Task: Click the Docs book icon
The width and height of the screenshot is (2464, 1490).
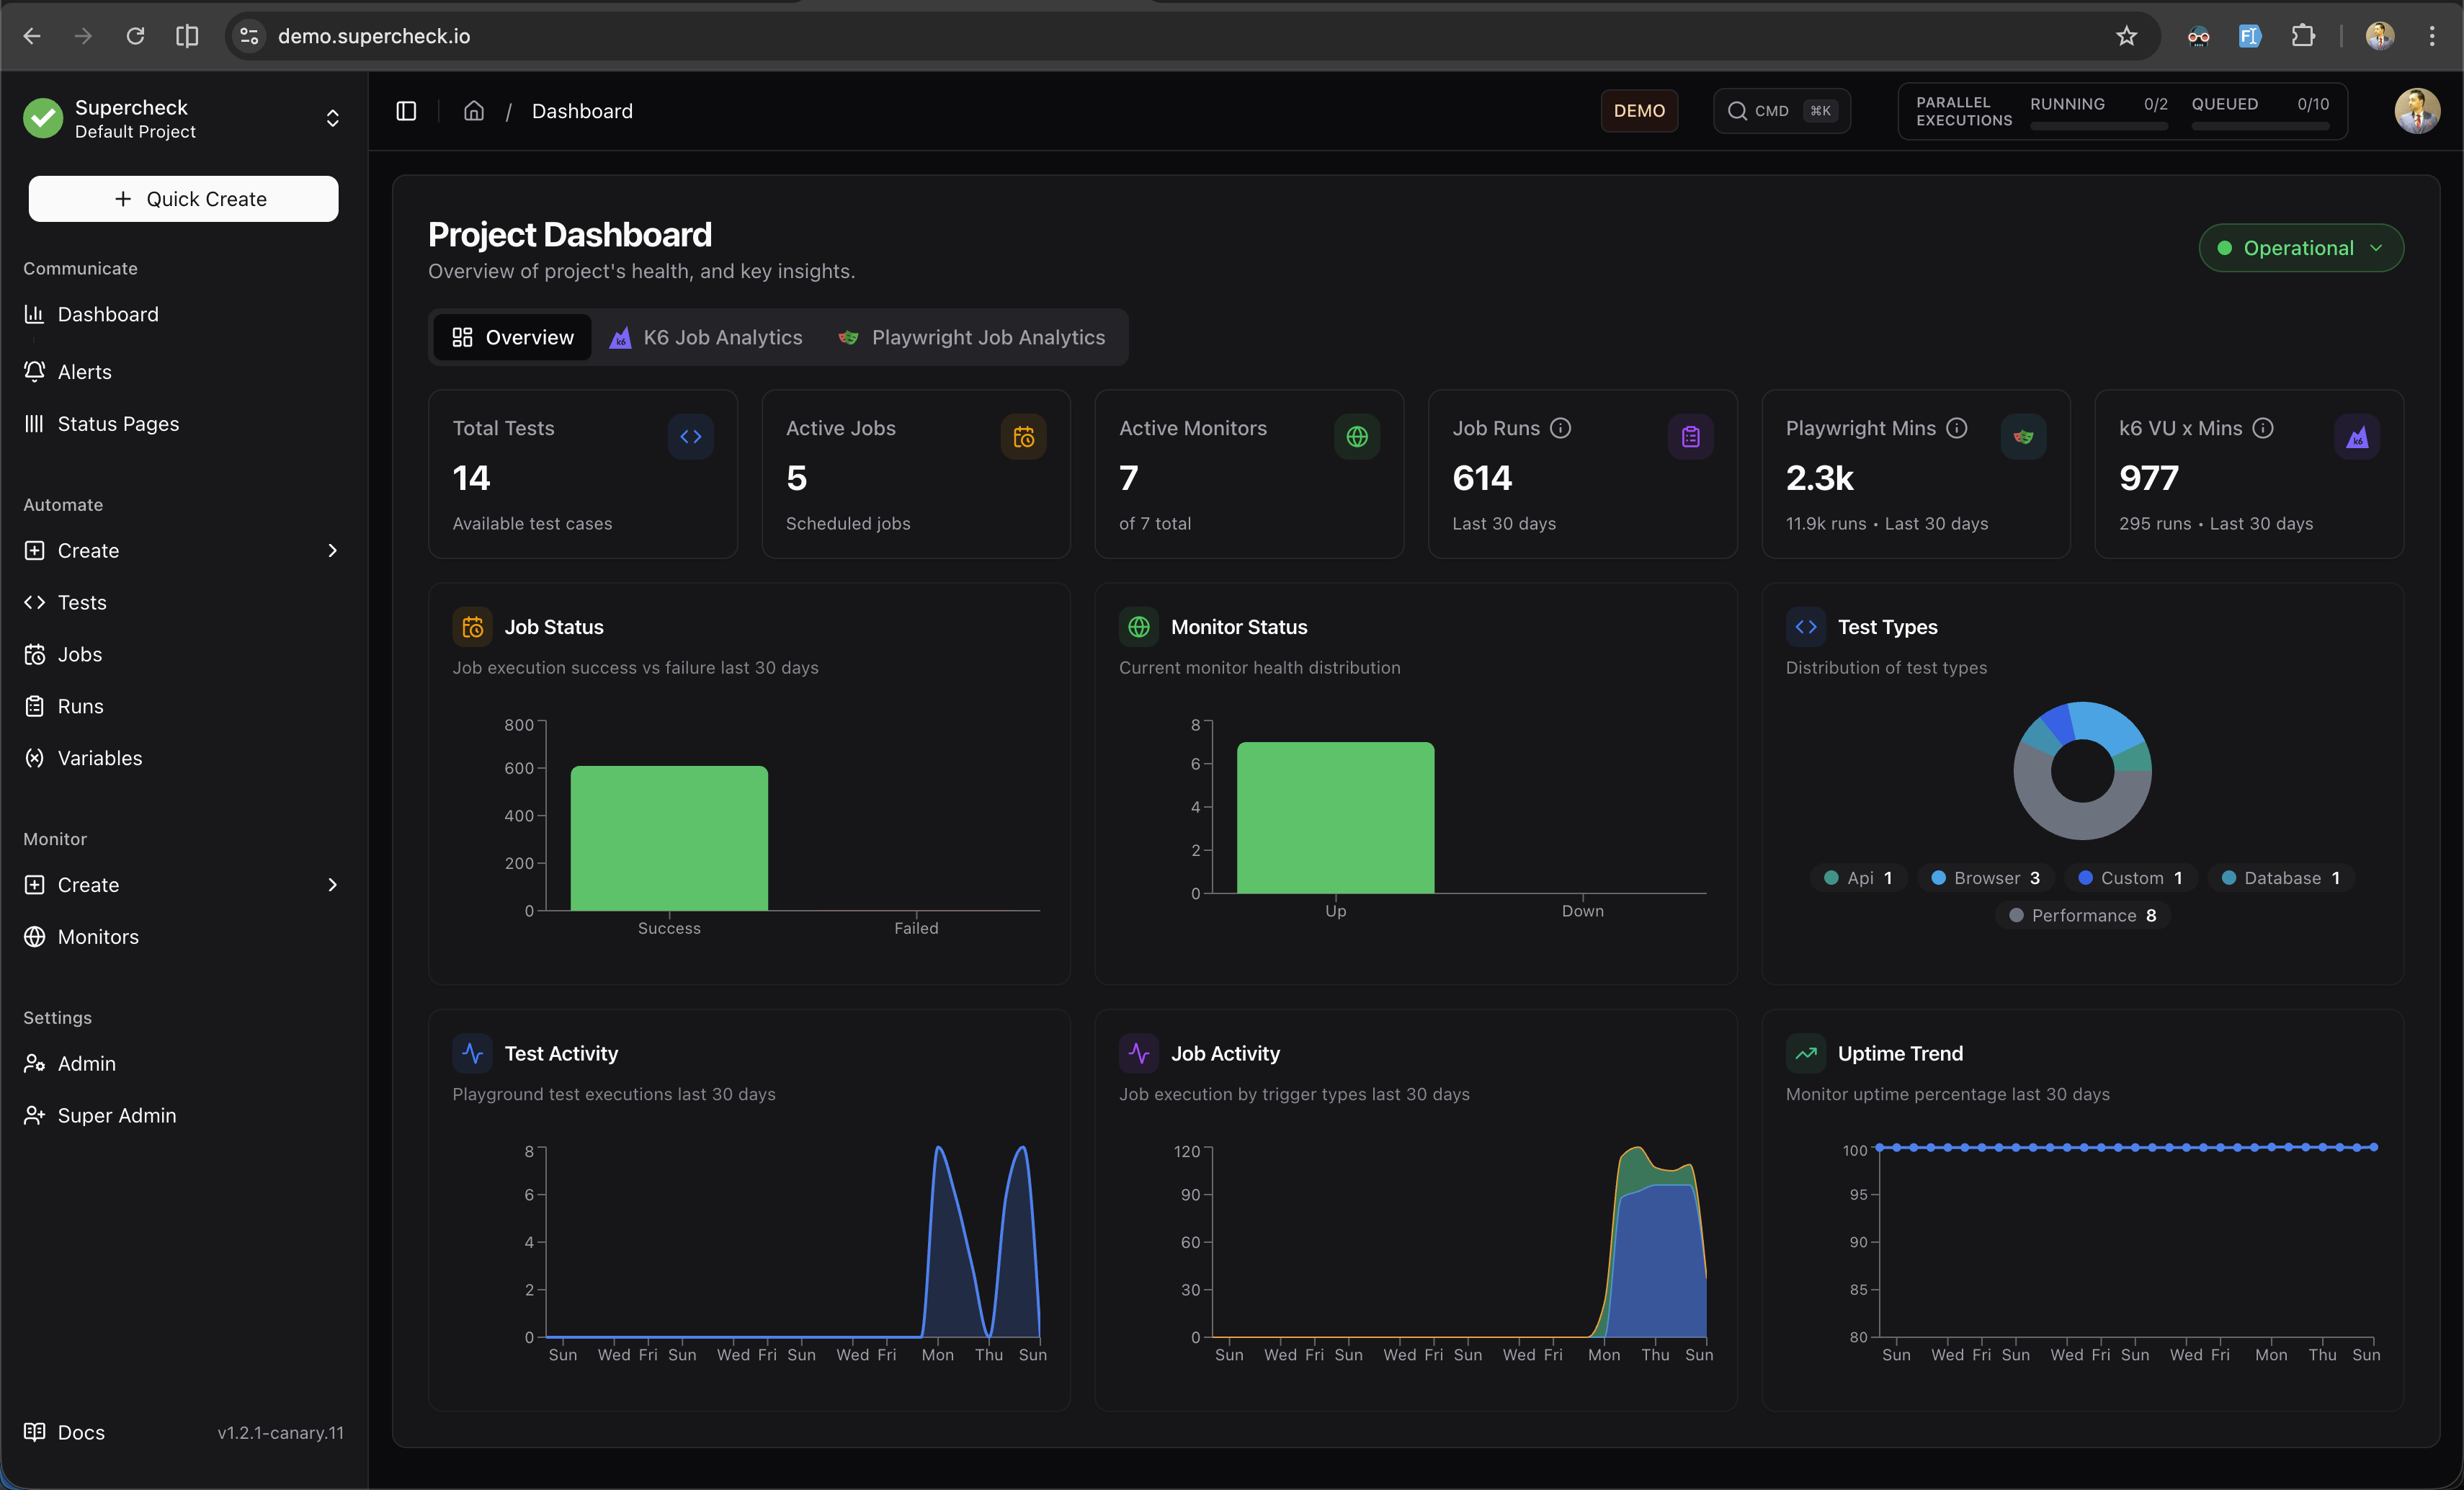Action: pos(35,1432)
